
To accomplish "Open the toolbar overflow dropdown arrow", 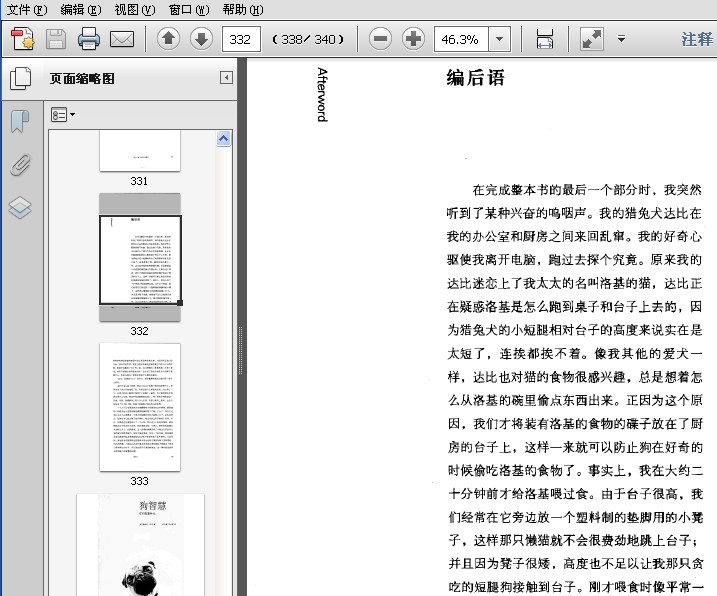I will tap(621, 40).
